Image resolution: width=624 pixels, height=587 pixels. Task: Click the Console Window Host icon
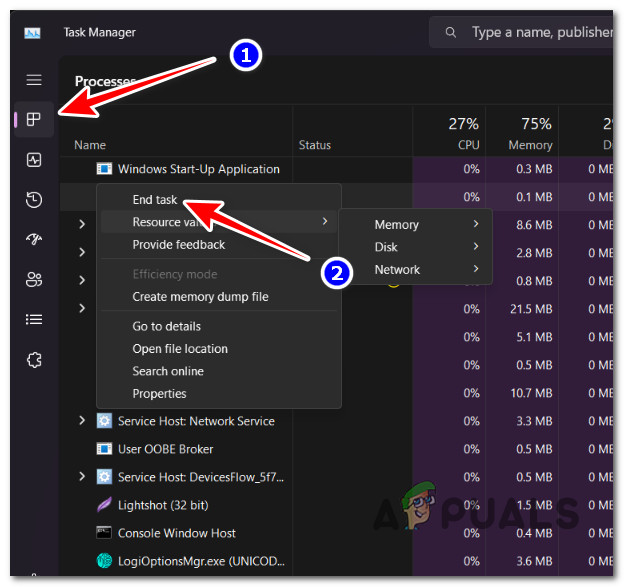click(x=104, y=533)
